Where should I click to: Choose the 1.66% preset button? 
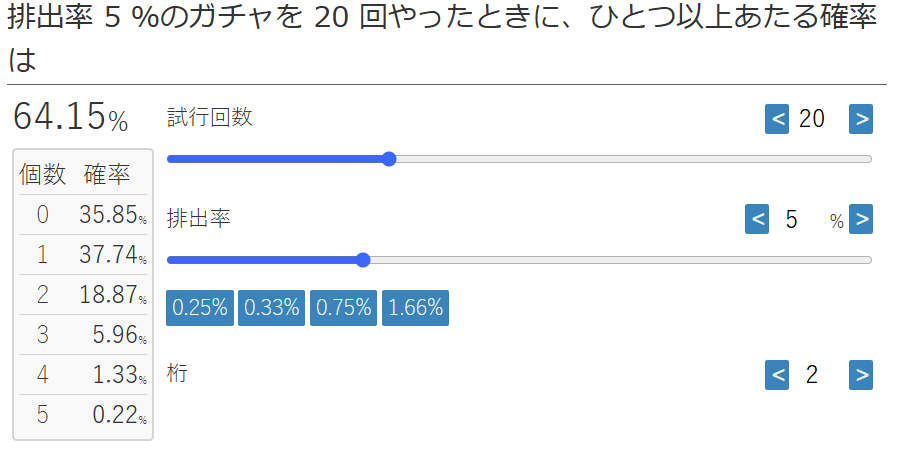click(x=415, y=308)
